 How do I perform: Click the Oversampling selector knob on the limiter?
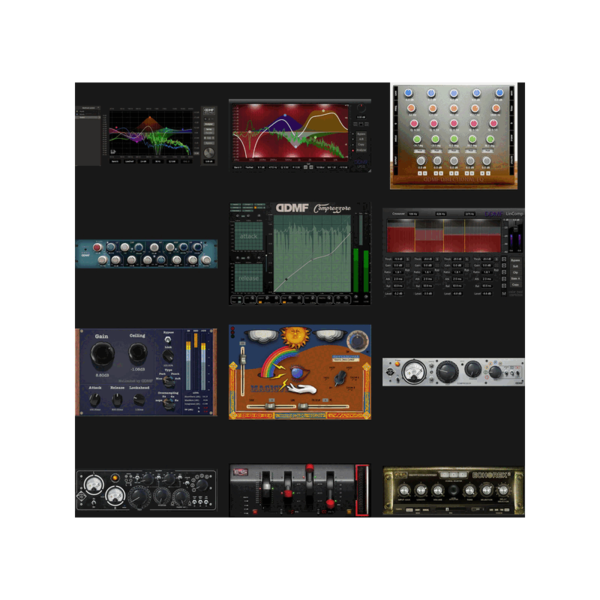click(x=168, y=404)
